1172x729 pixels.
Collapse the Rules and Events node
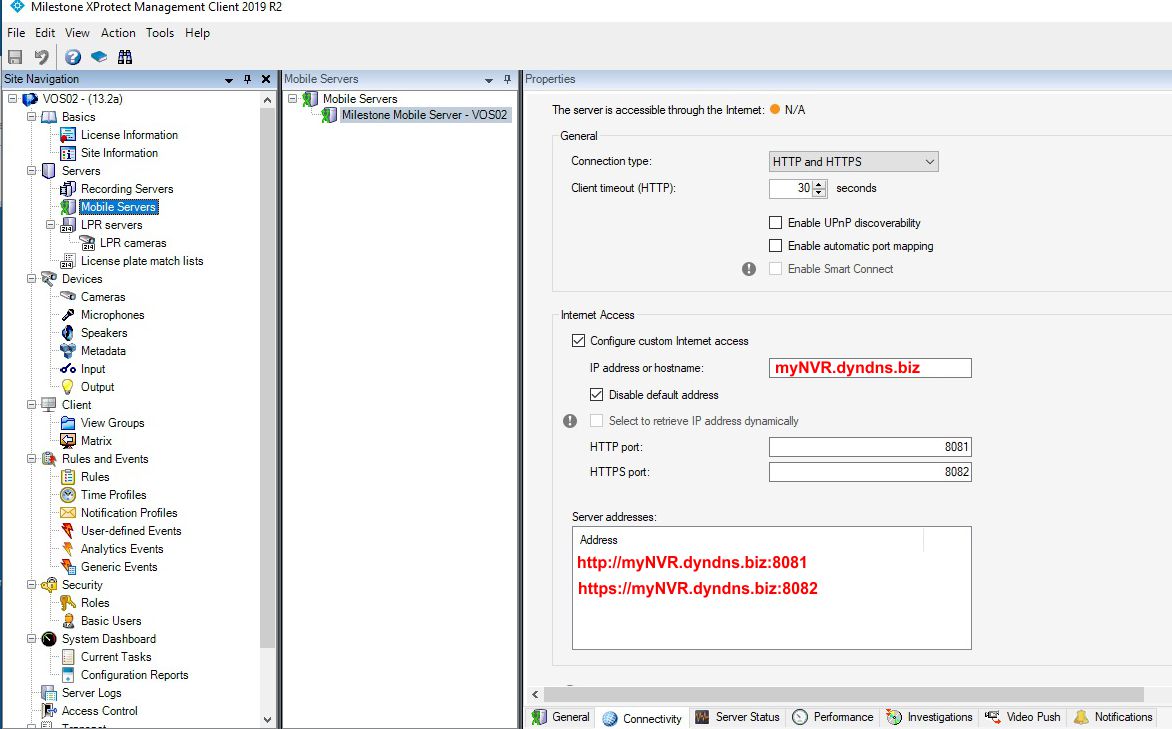[x=31, y=459]
